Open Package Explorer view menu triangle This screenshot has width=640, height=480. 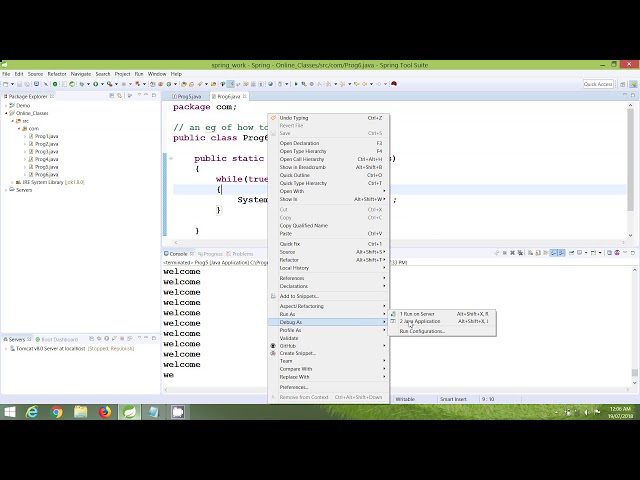(139, 96)
